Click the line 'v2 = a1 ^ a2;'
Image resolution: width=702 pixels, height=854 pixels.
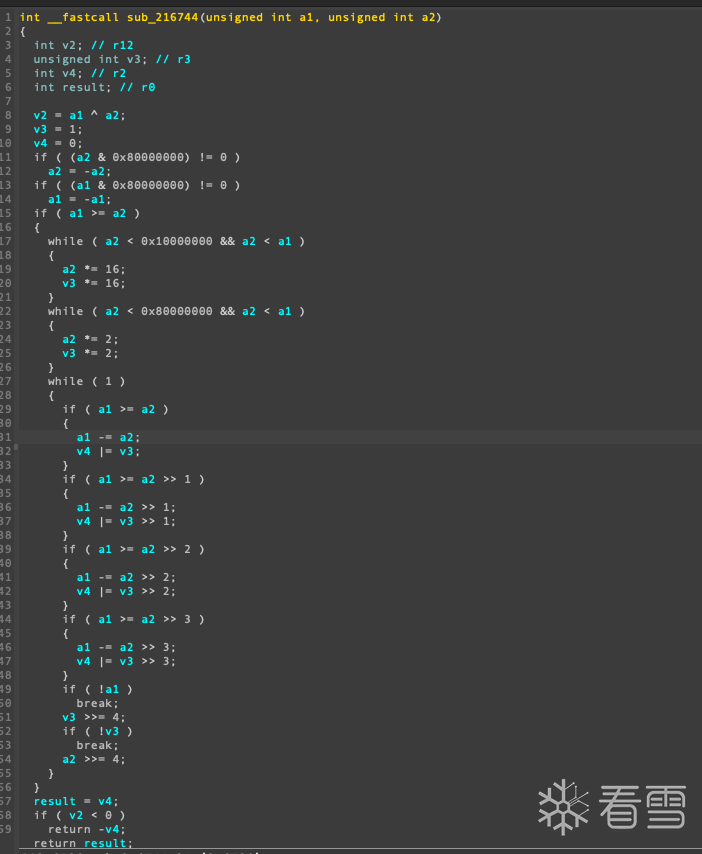tap(80, 115)
